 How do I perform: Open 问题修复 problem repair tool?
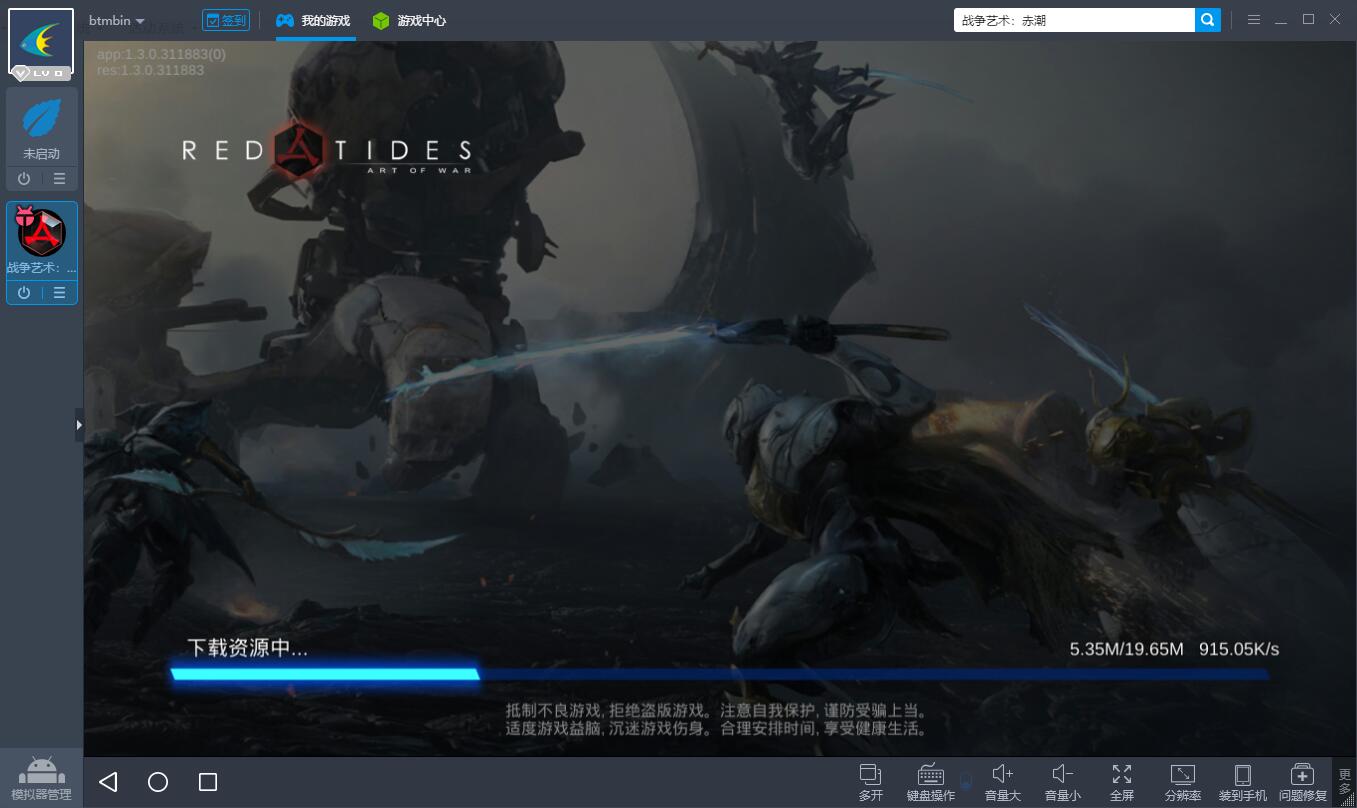[1302, 782]
